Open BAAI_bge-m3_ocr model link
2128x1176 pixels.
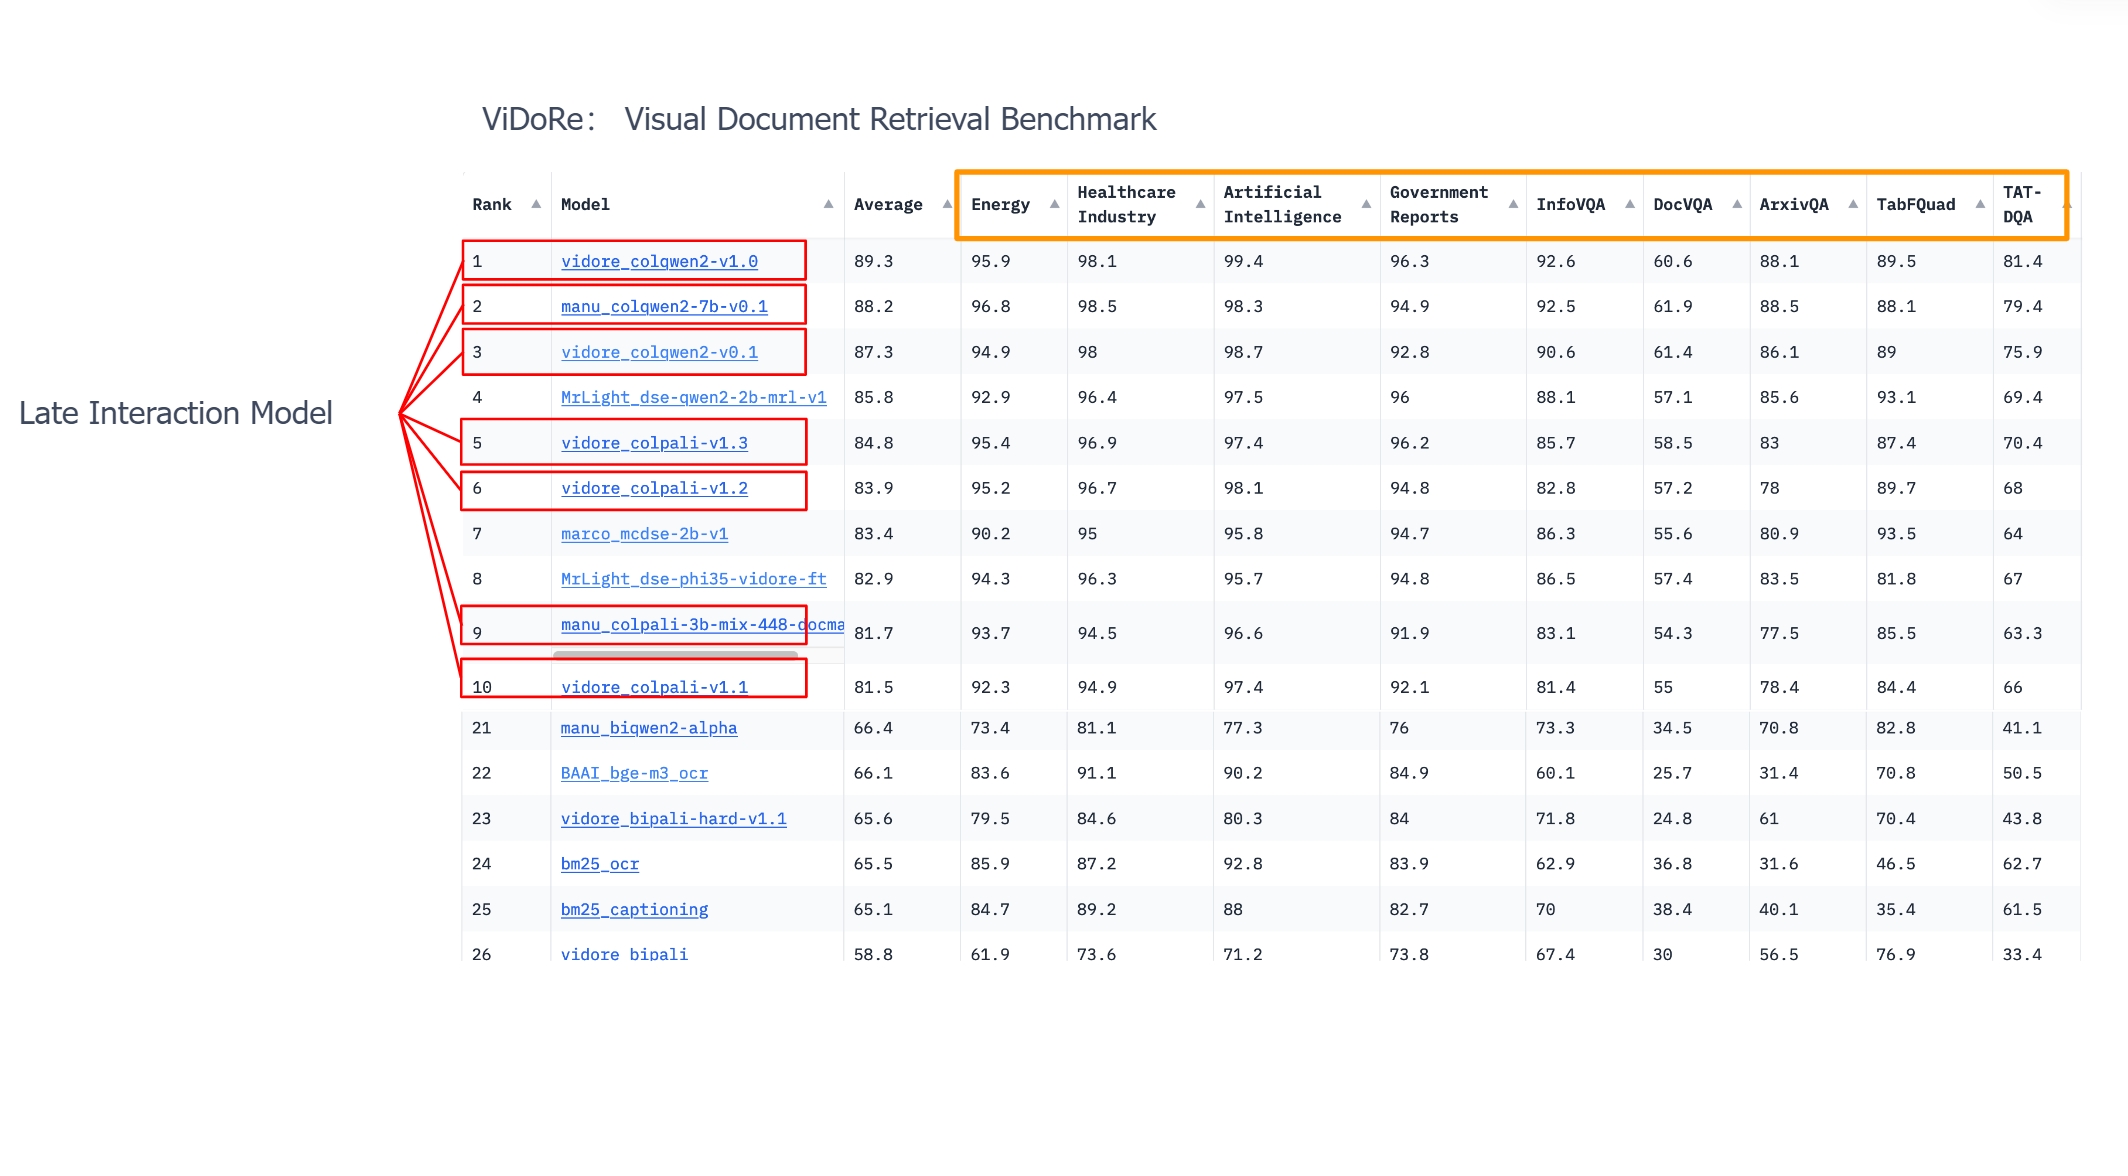[x=634, y=773]
